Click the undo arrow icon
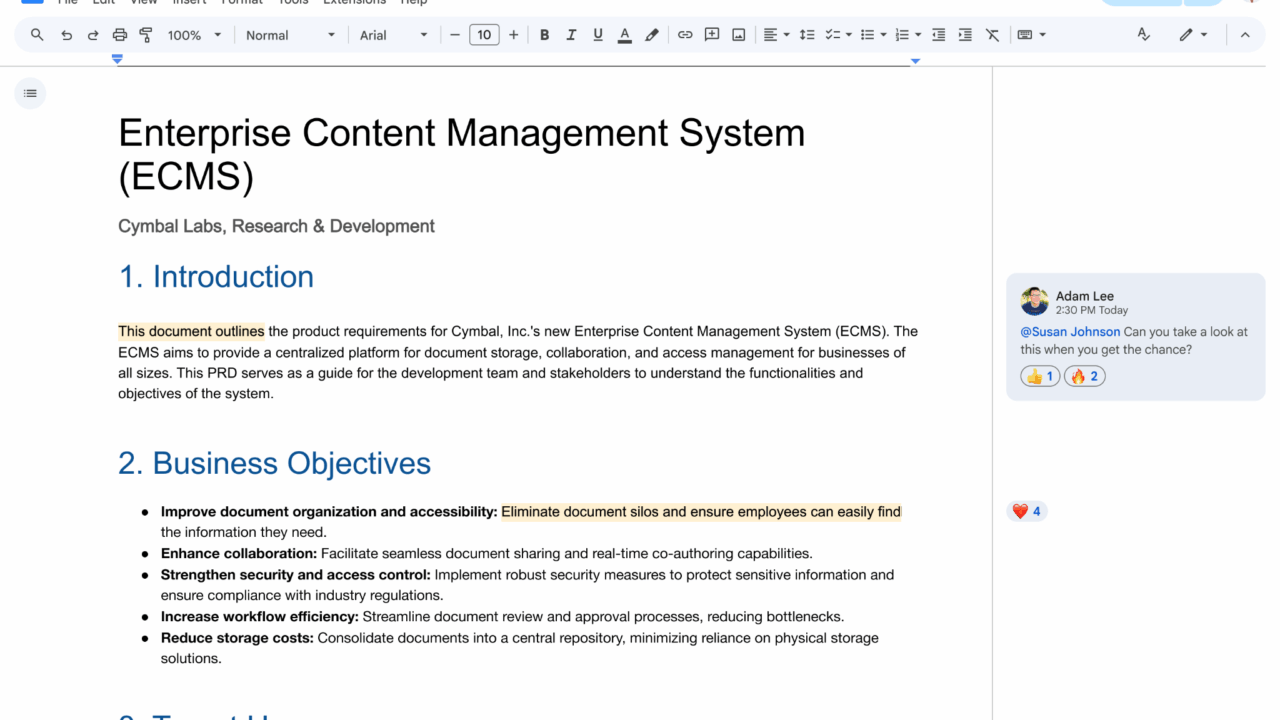Image resolution: width=1280 pixels, height=720 pixels. coord(66,35)
